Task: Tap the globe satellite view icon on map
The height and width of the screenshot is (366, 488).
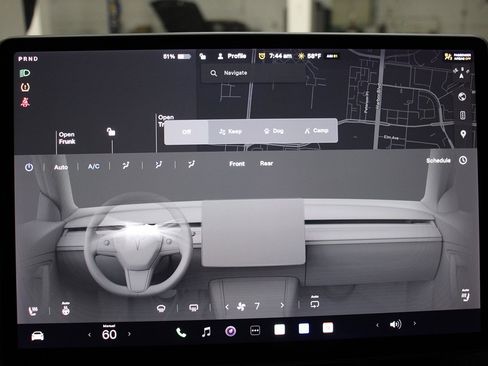Action: pos(462,97)
